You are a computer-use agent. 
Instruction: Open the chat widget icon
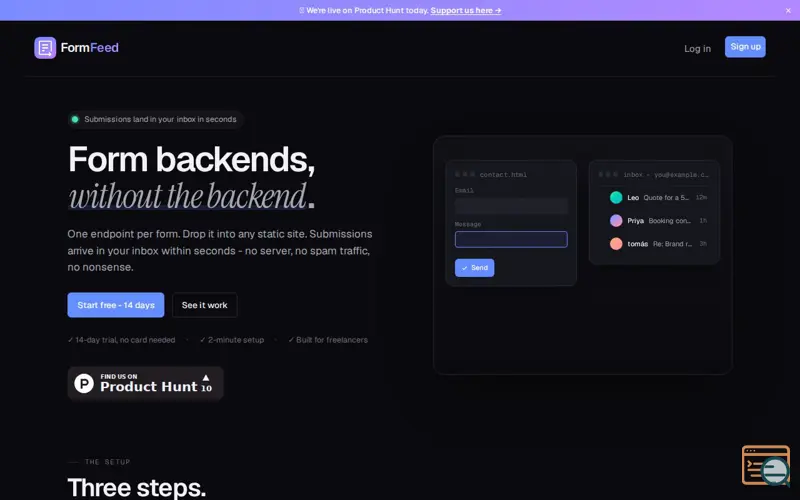766,466
